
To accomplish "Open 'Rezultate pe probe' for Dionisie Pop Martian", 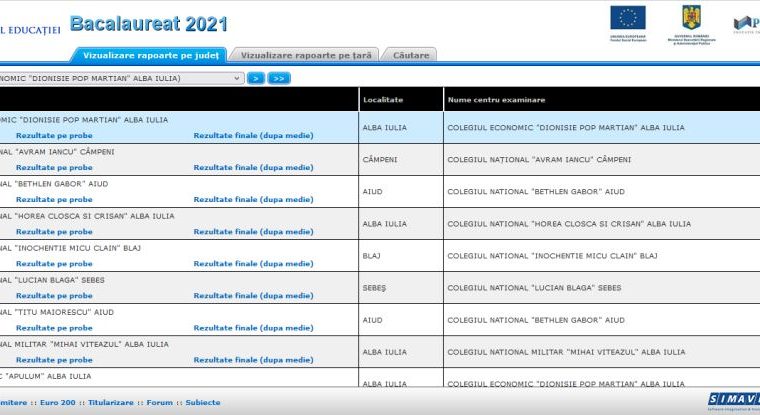I will tap(54, 136).
